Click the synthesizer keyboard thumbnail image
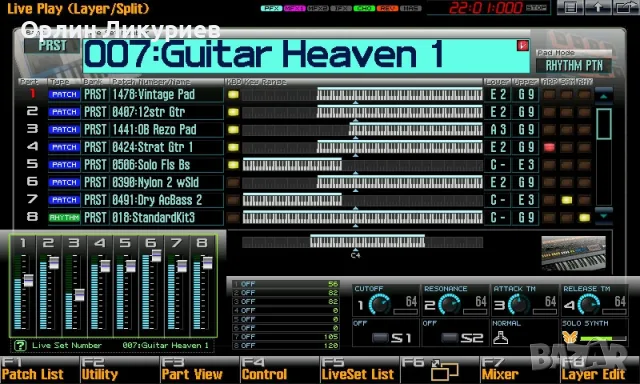The width and height of the screenshot is (640, 384). pyautogui.click(x=573, y=253)
